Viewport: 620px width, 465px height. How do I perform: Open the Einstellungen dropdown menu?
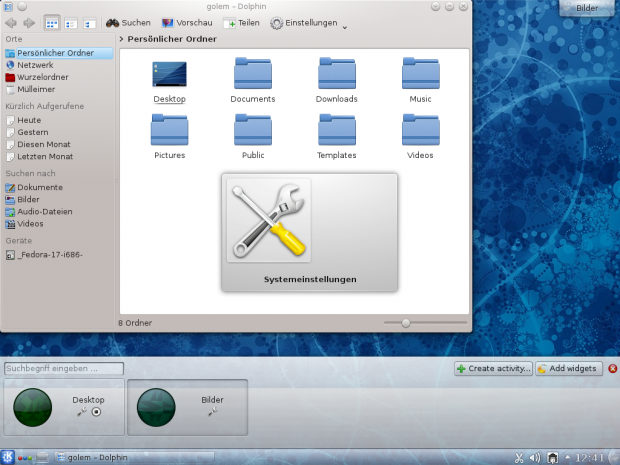coord(309,22)
